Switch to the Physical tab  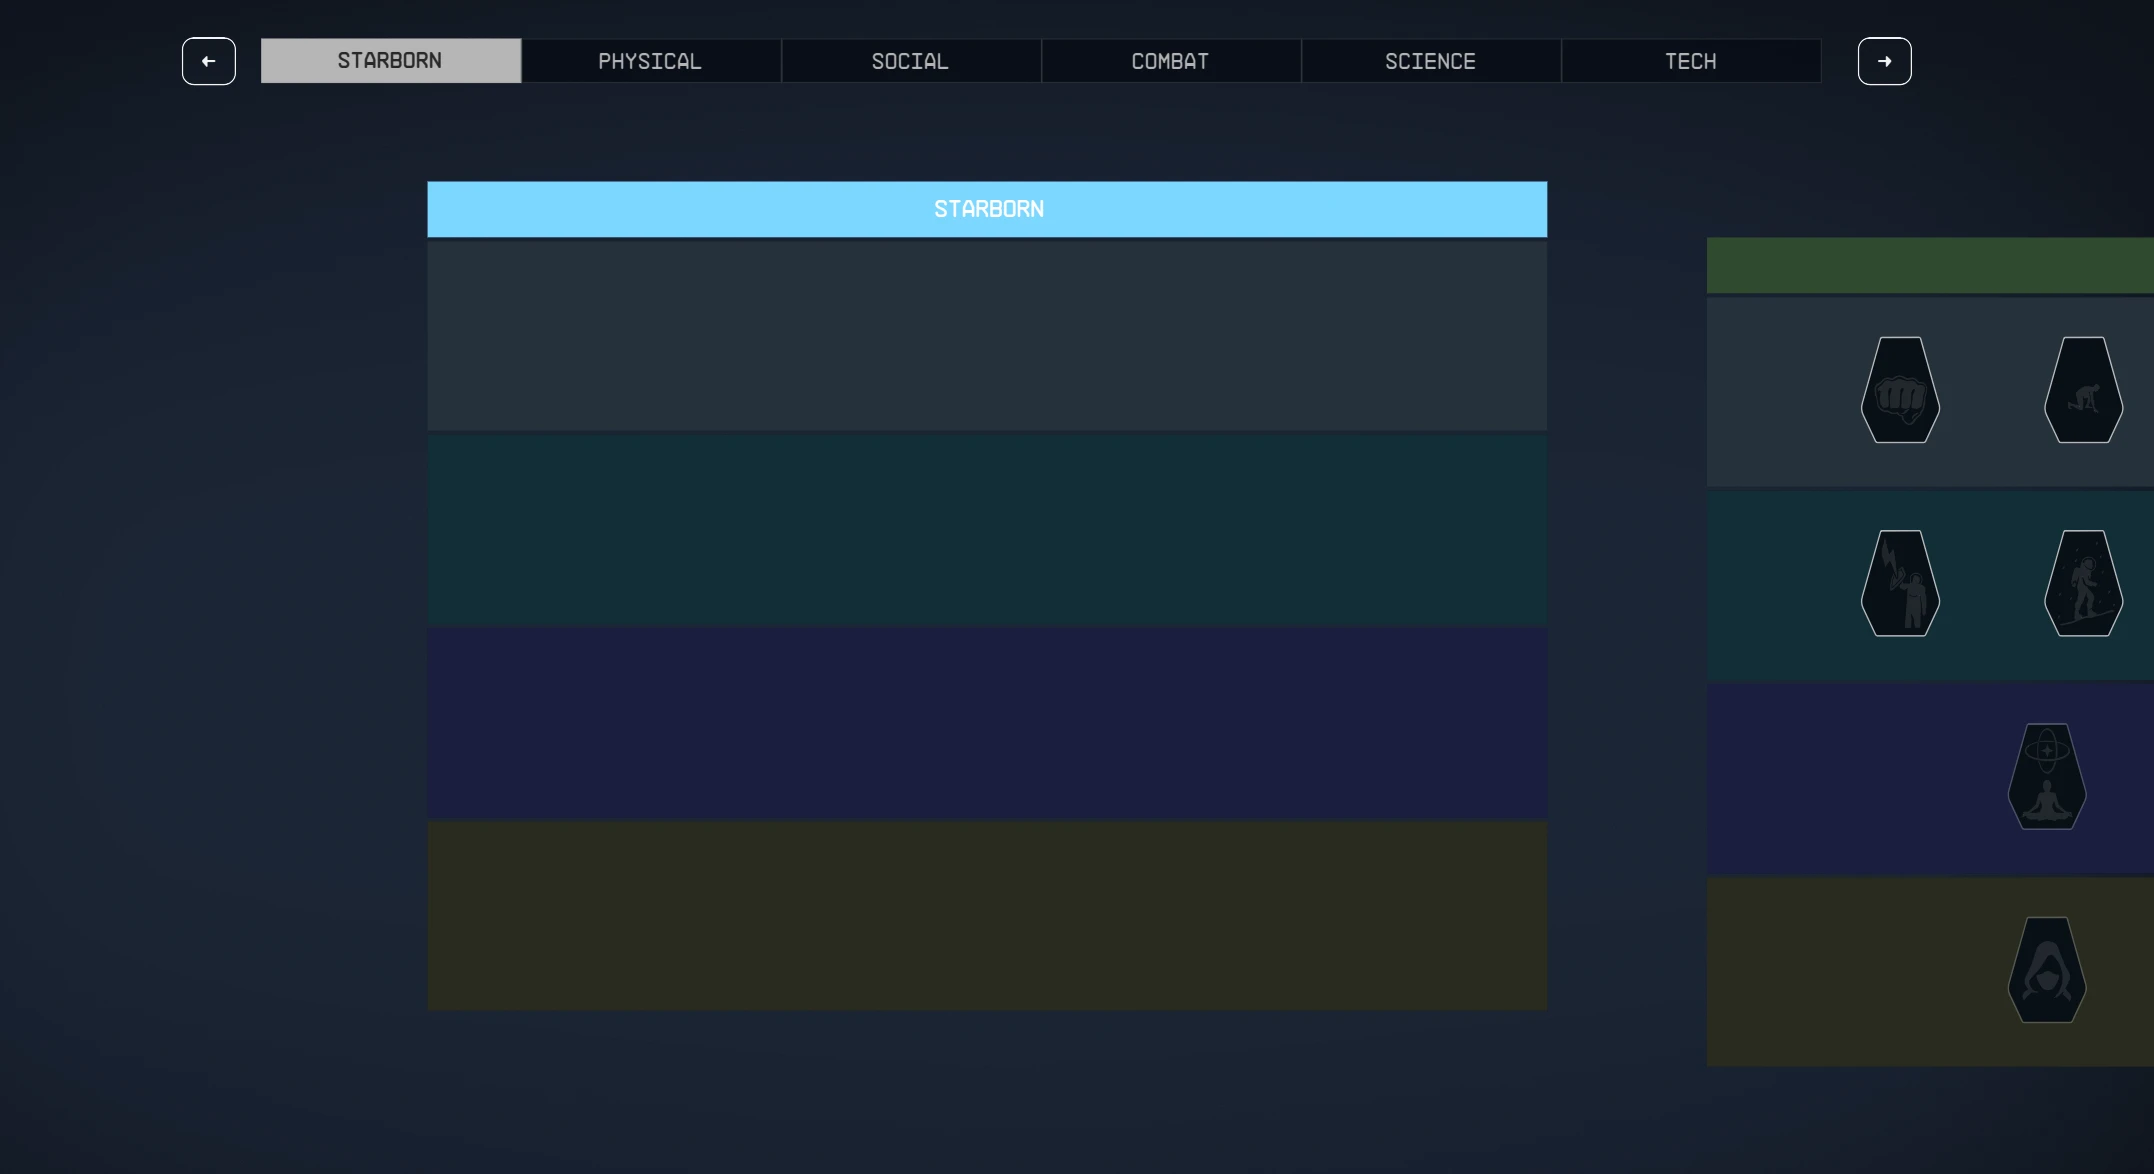650,61
